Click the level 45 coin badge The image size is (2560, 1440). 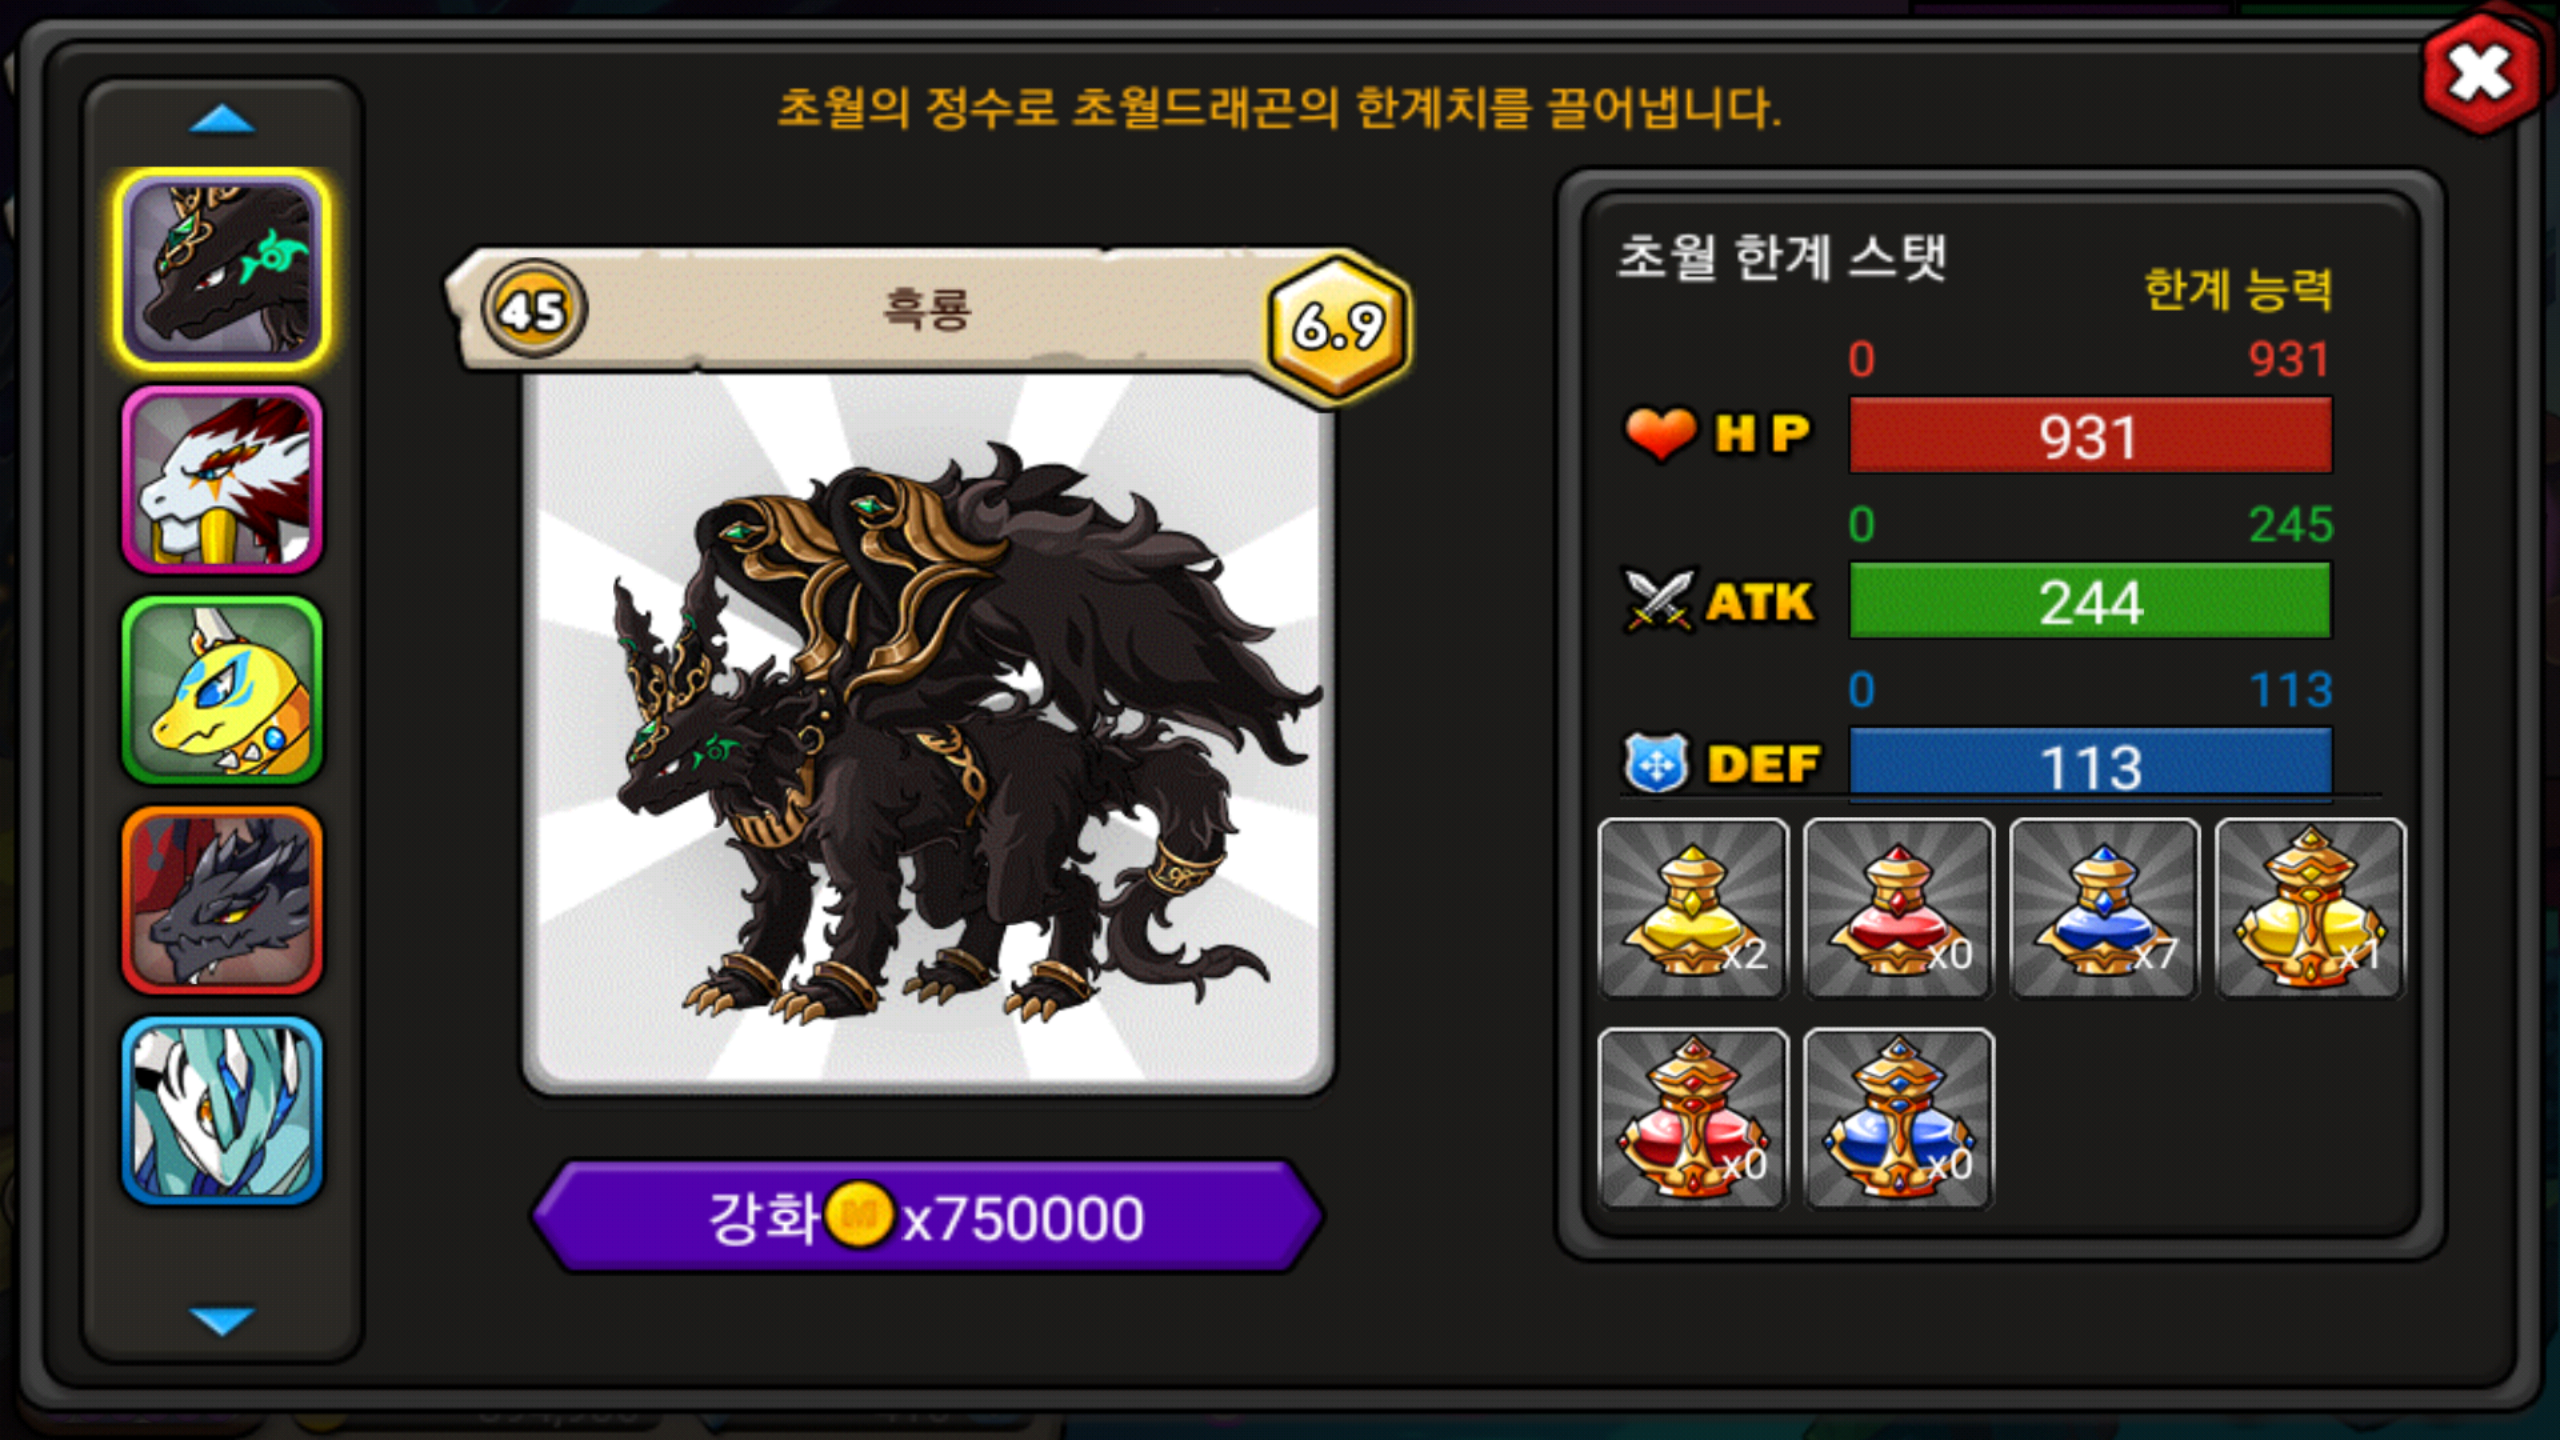(x=534, y=309)
